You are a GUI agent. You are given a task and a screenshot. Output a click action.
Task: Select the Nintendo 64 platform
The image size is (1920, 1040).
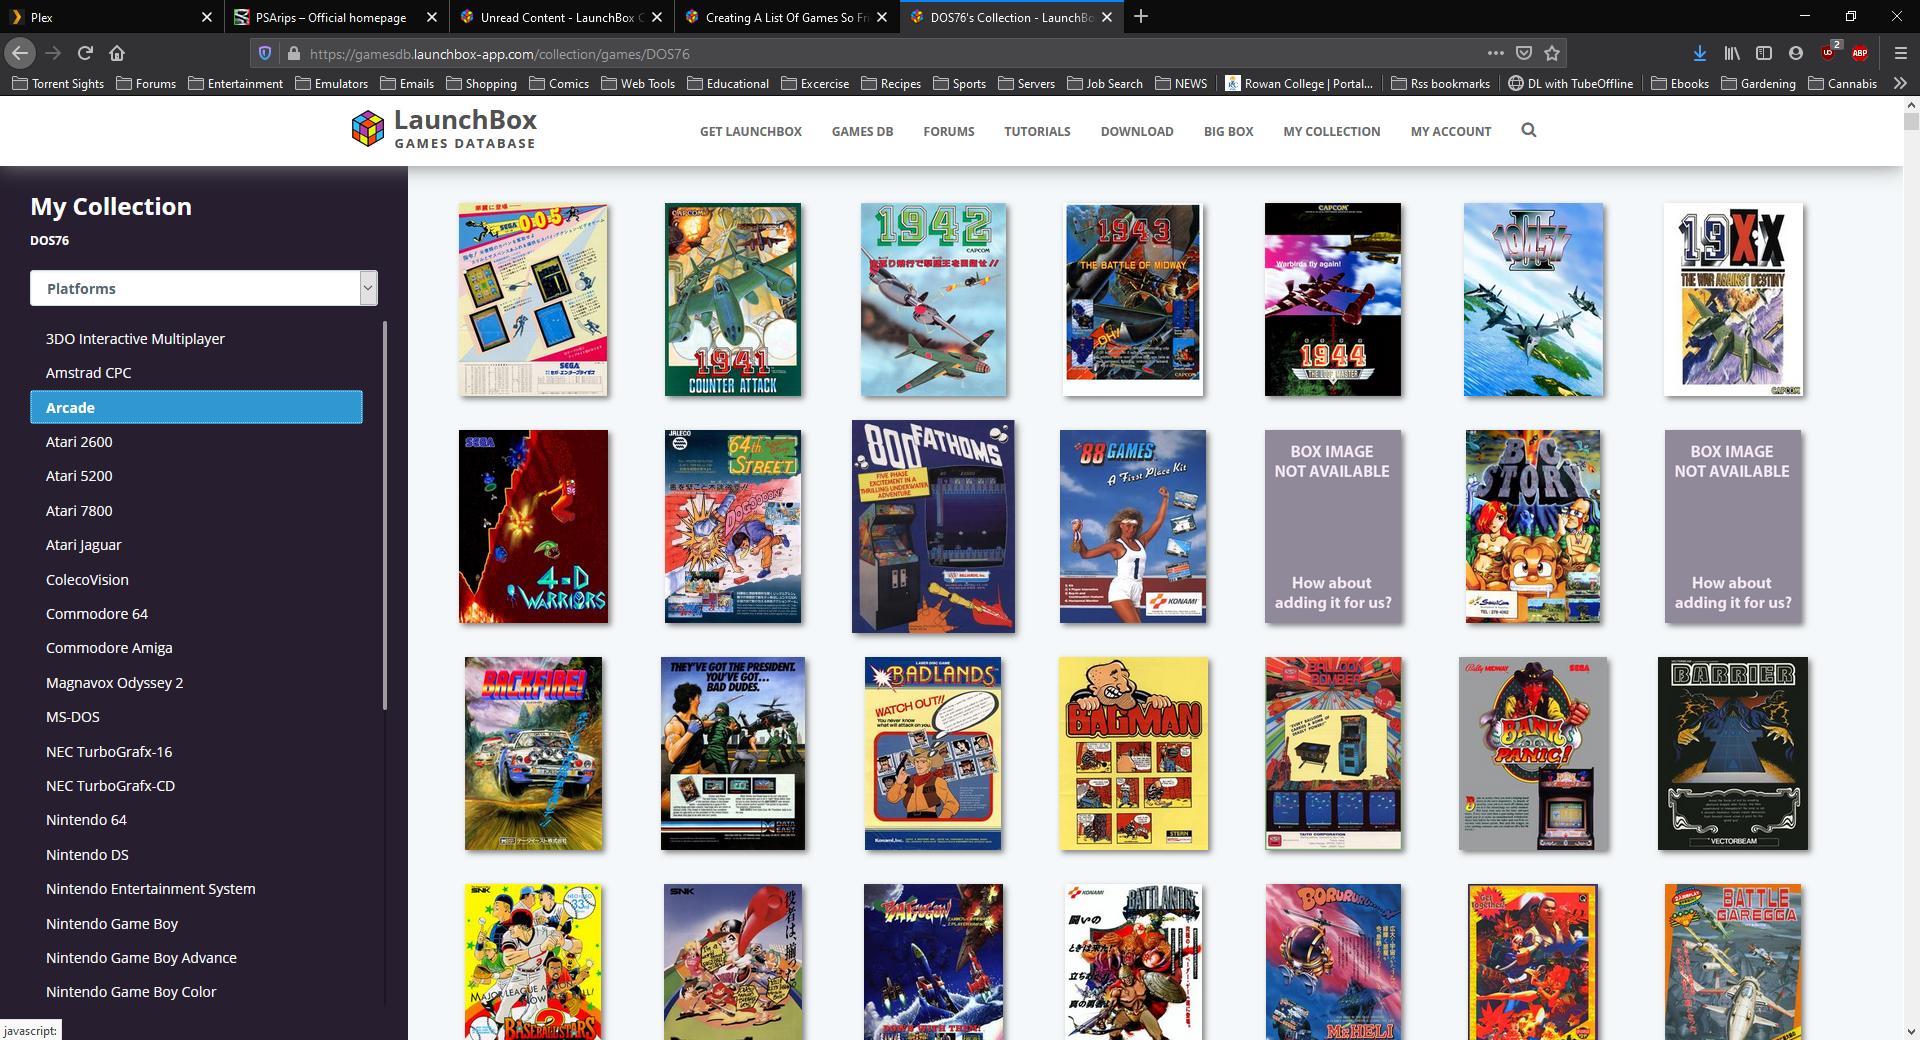(196, 820)
